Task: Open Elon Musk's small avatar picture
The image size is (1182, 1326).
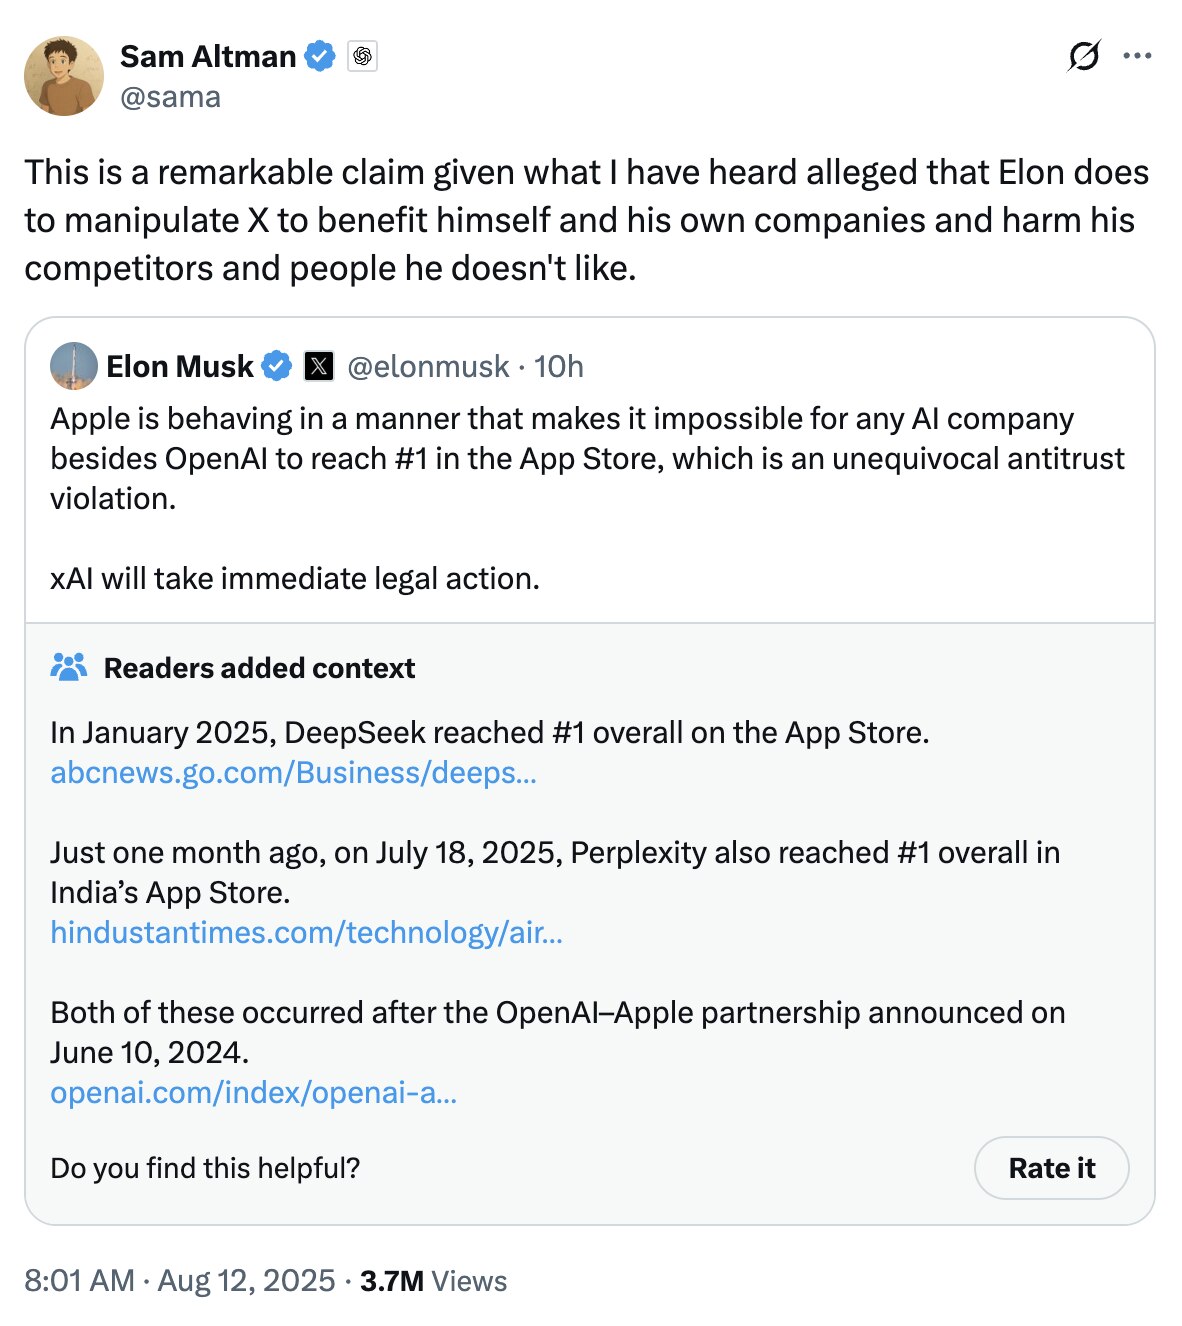Action: (x=73, y=366)
